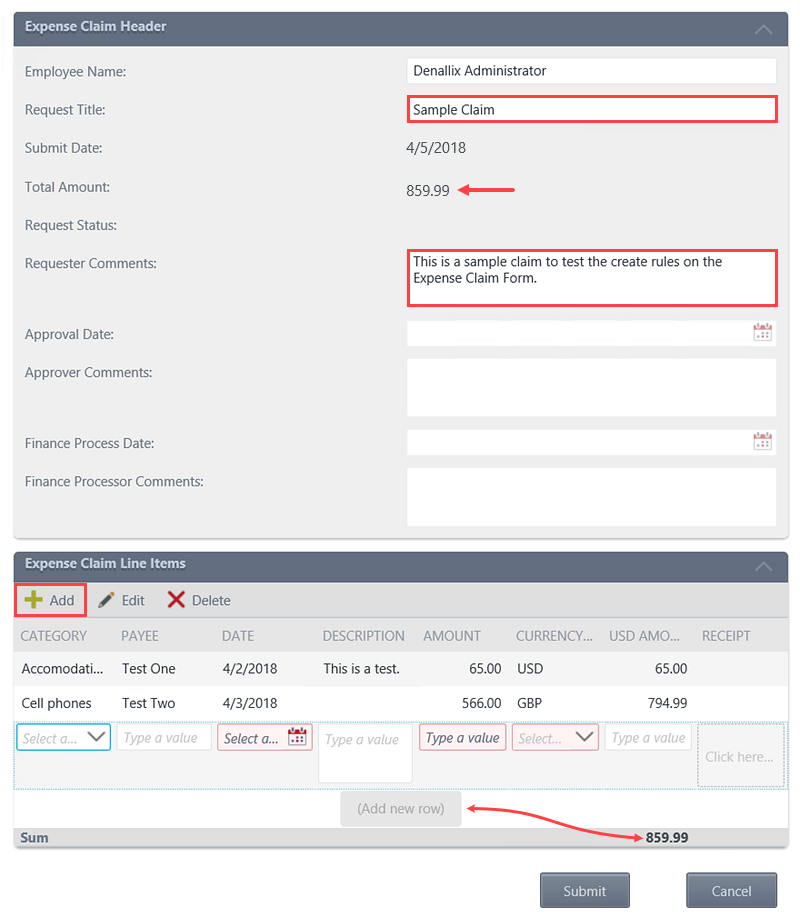
Task: Click the Add new row button
Action: click(400, 810)
